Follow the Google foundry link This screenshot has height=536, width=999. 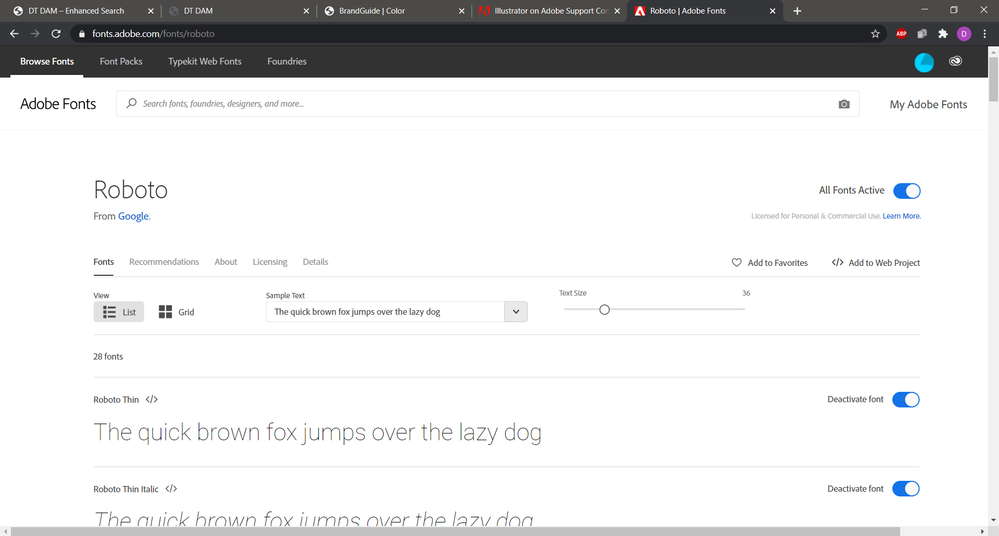coord(133,216)
